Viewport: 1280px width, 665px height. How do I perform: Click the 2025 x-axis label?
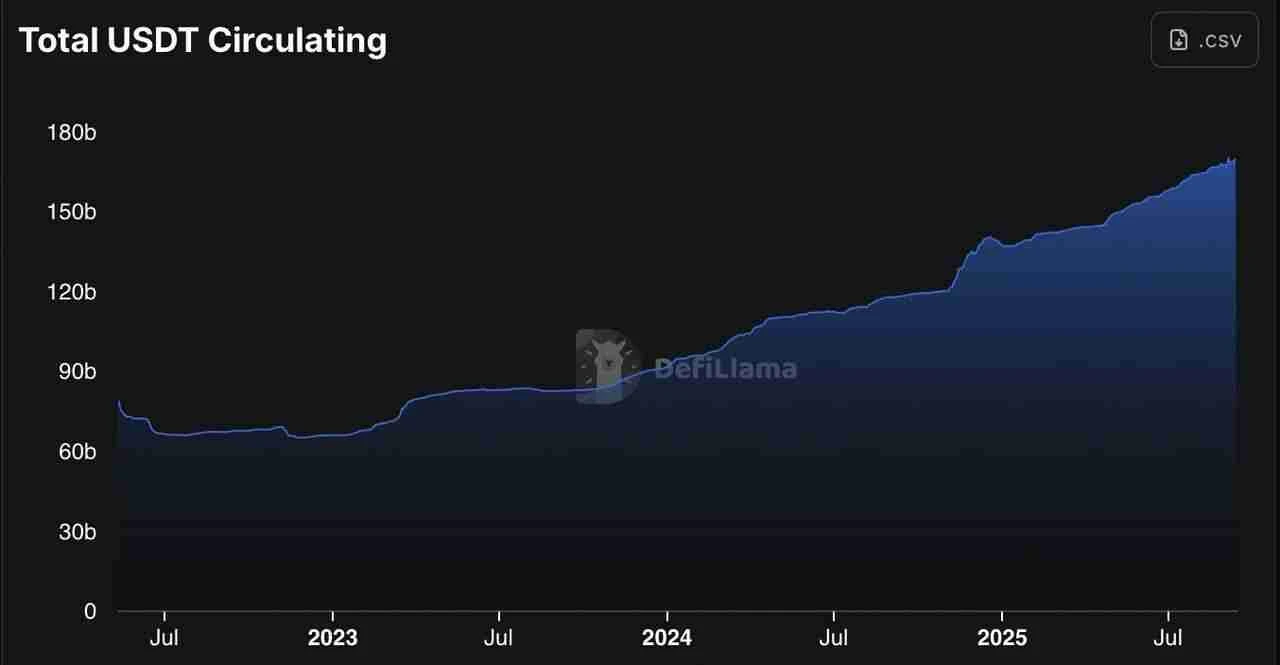coord(1001,638)
